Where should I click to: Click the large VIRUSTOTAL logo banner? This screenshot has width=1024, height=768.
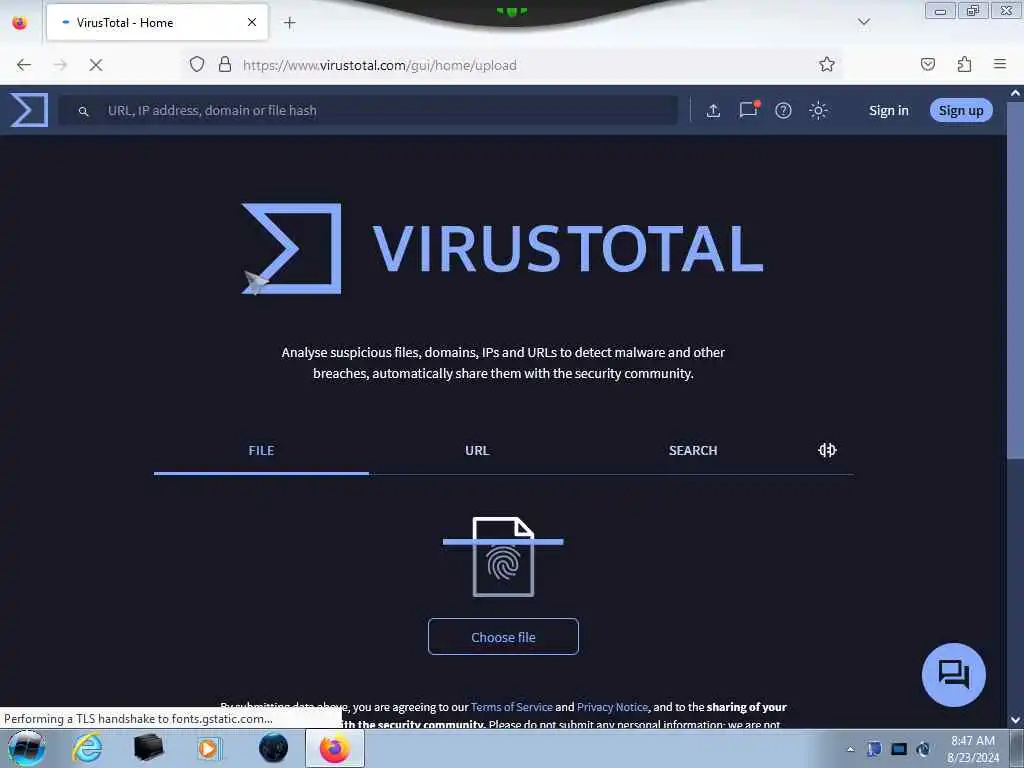(x=502, y=249)
